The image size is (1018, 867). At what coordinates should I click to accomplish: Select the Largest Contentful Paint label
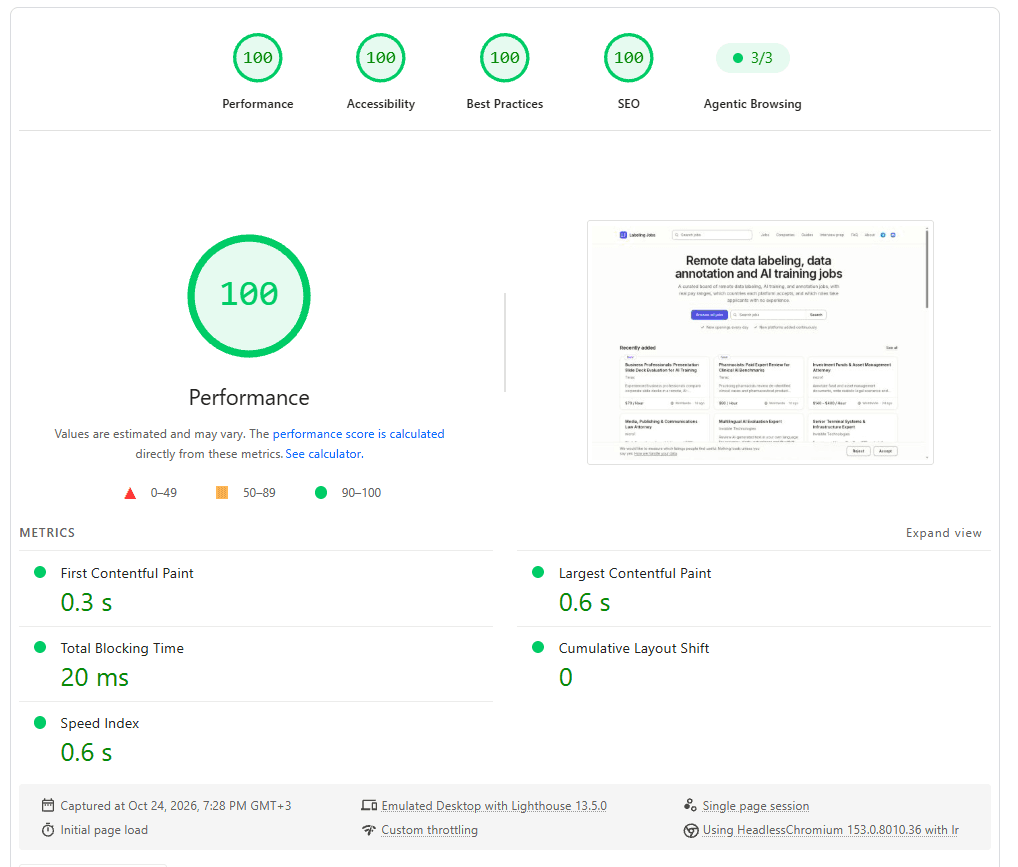[x=635, y=573]
